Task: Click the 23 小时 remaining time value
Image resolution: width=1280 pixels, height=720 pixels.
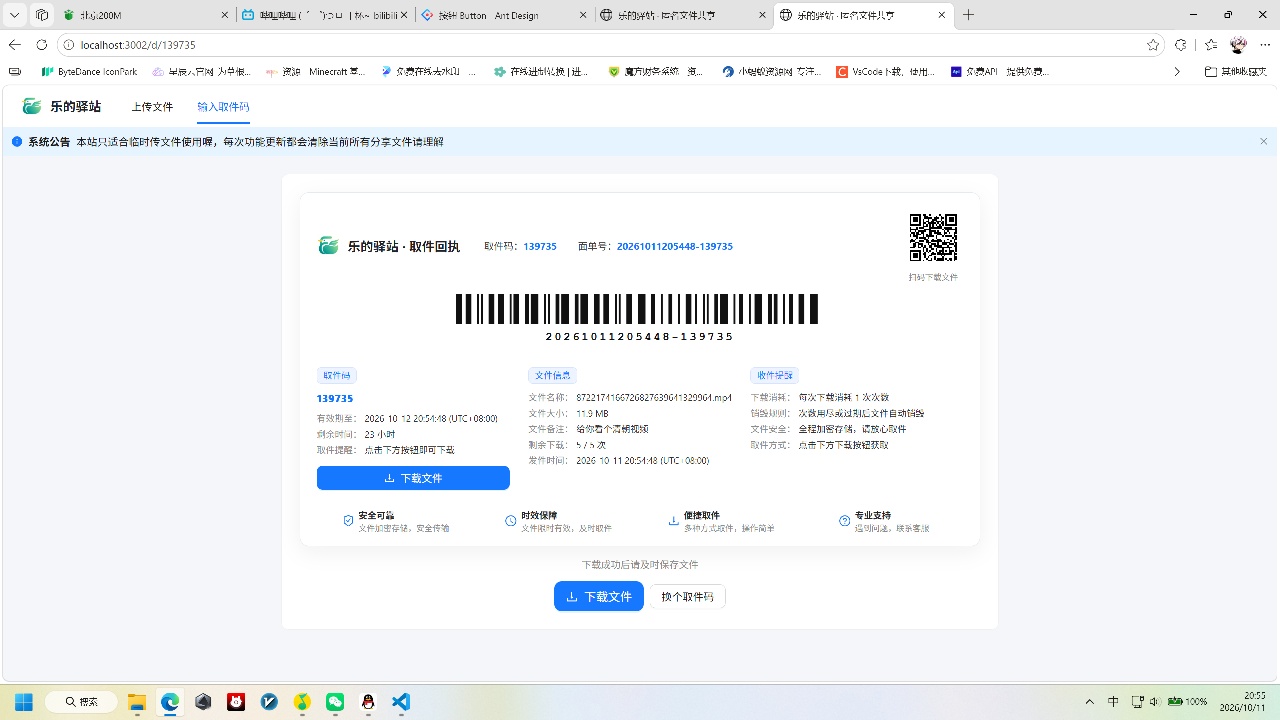Action: [380, 434]
